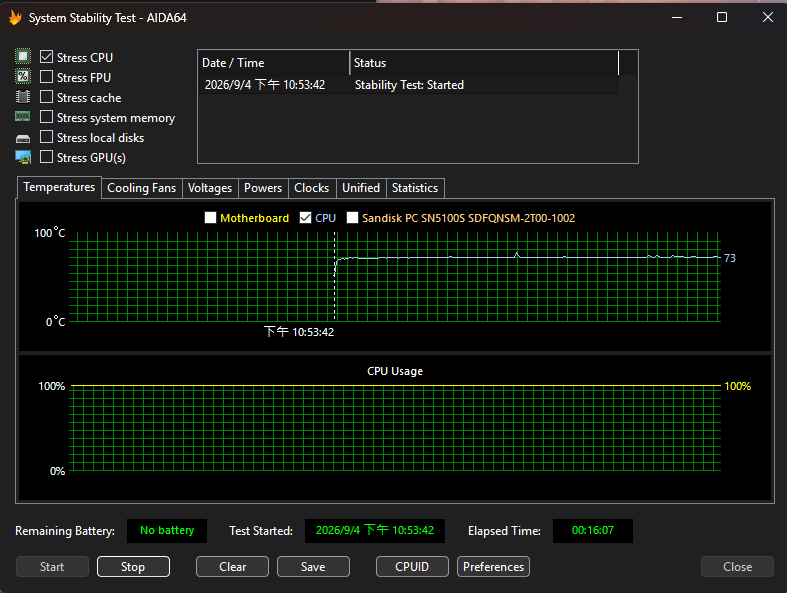Open the Voltages tab
Viewport: 787px width, 593px height.
(x=210, y=188)
